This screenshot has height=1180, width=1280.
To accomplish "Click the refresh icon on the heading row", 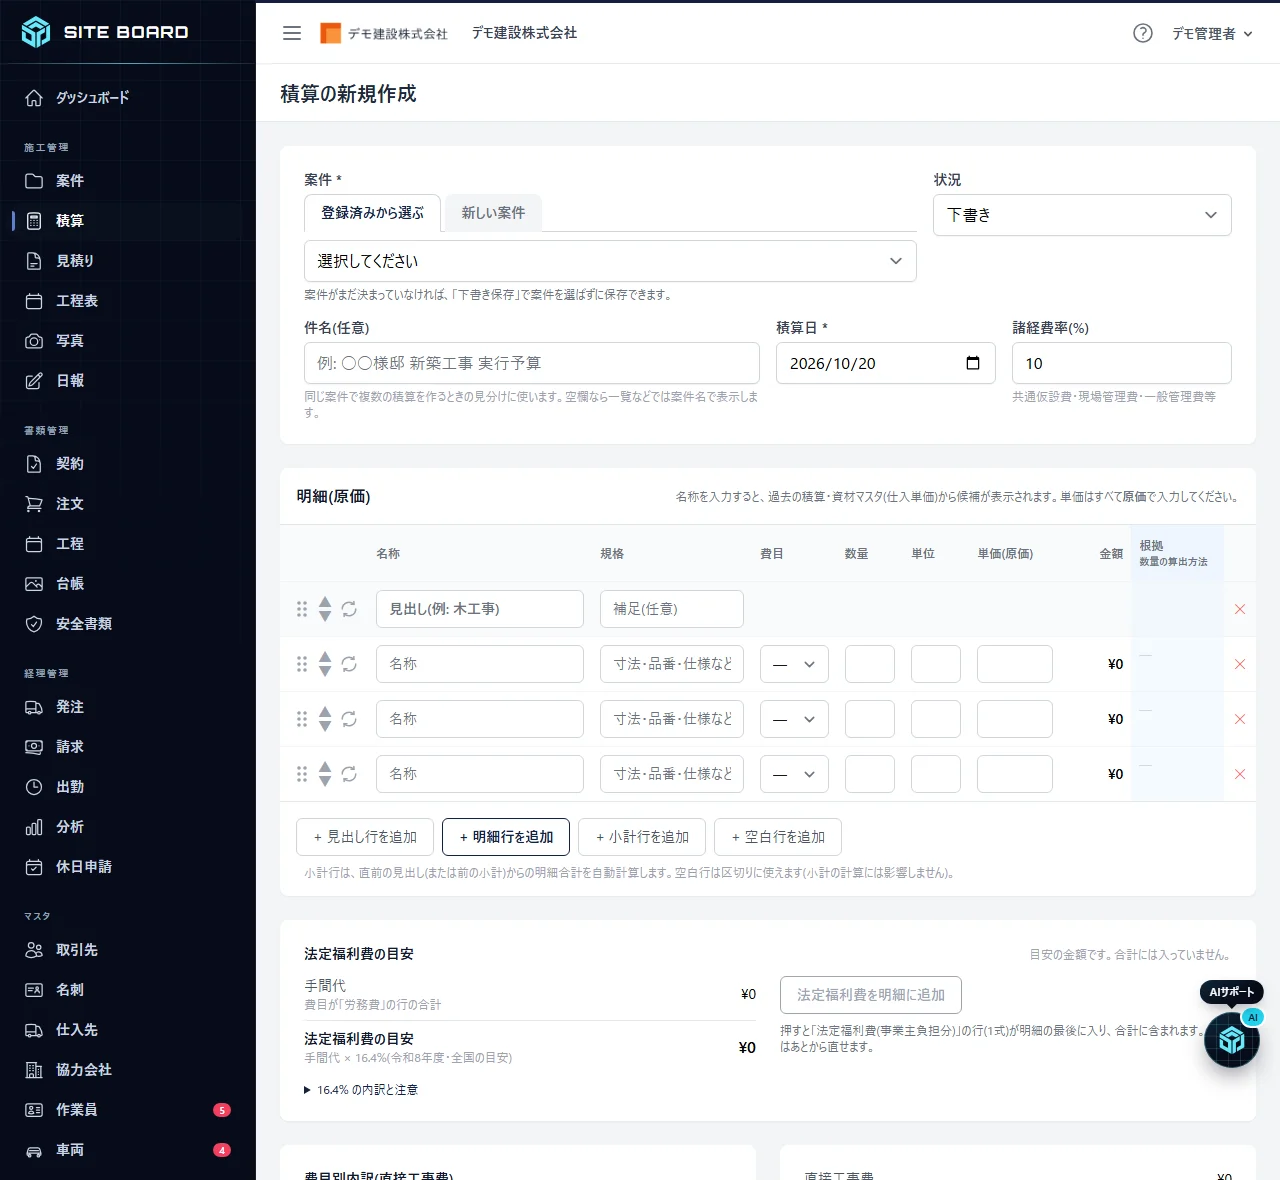I will (349, 609).
